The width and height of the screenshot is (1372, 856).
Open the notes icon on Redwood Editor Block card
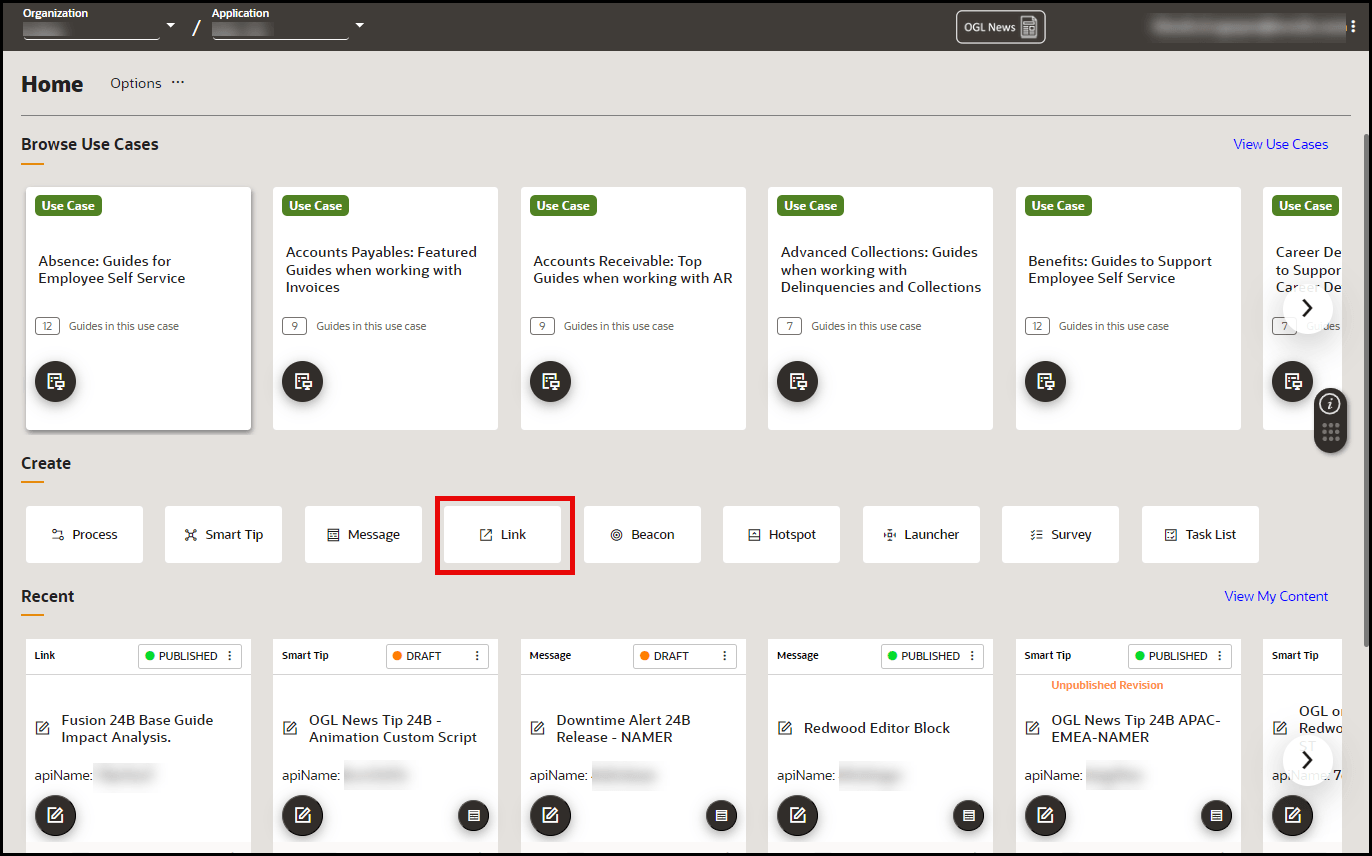pos(968,816)
